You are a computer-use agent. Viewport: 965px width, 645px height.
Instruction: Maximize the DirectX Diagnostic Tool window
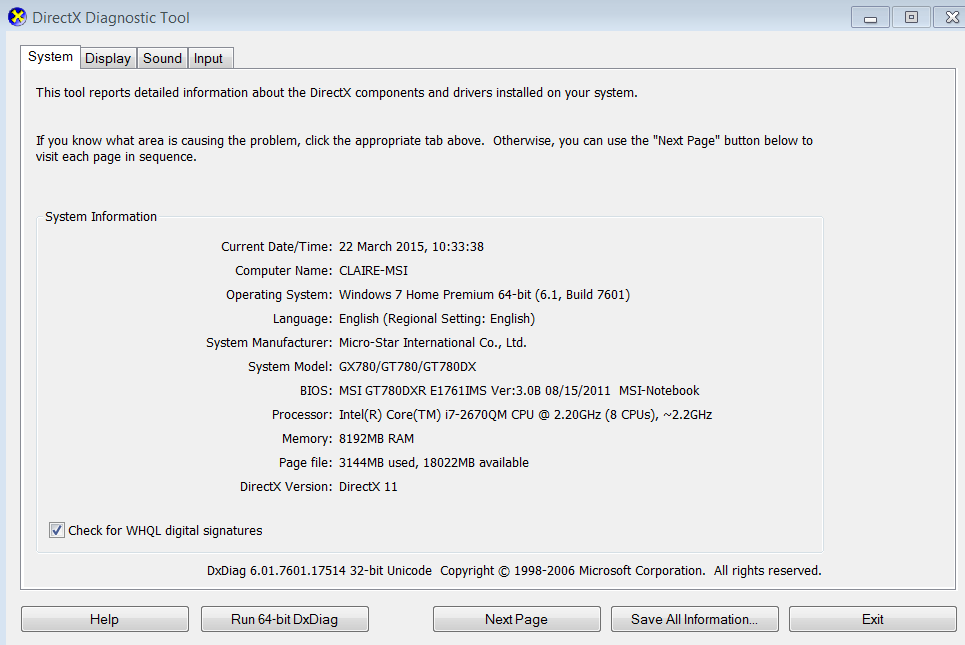coord(911,17)
